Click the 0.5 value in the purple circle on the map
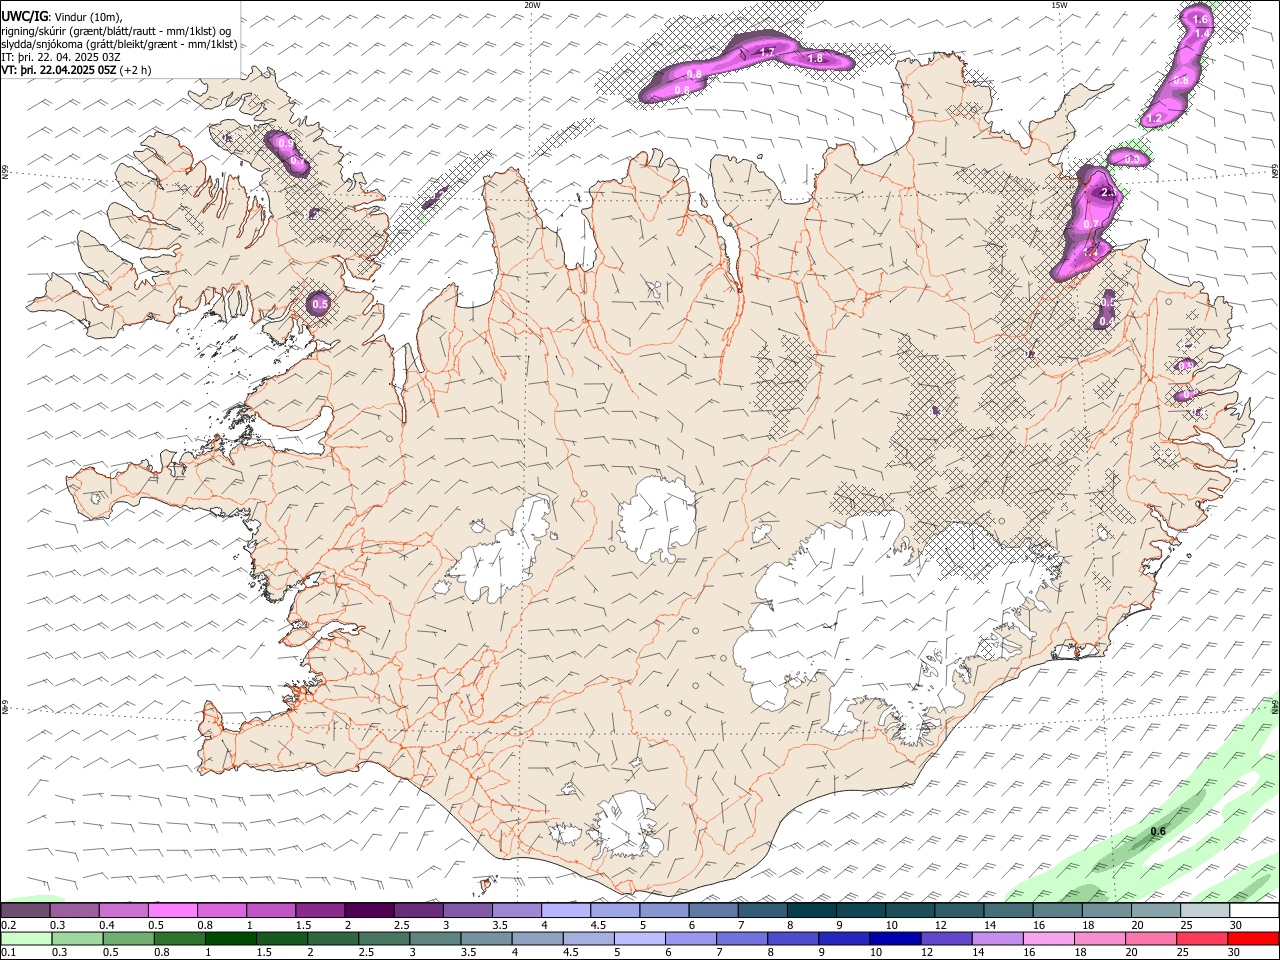This screenshot has width=1280, height=960. point(320,304)
